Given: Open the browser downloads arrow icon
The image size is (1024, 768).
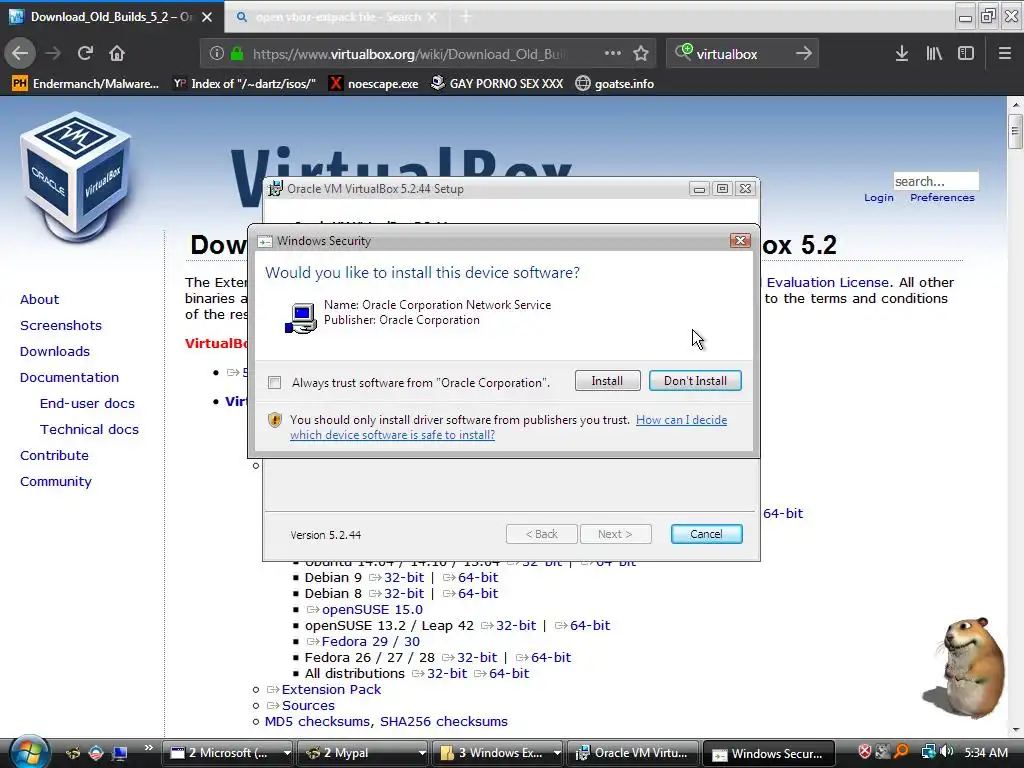Looking at the screenshot, I should click(902, 54).
